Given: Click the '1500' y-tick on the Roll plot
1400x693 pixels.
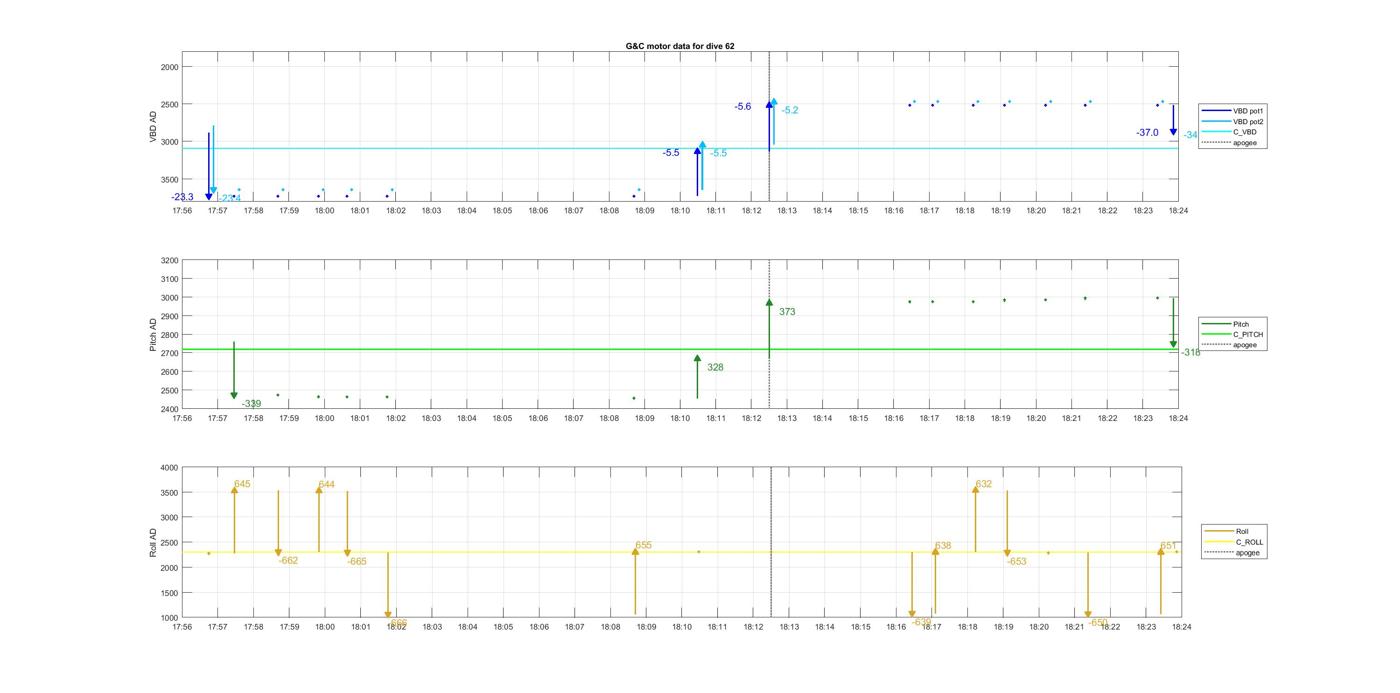Looking at the screenshot, I should click(x=169, y=593).
